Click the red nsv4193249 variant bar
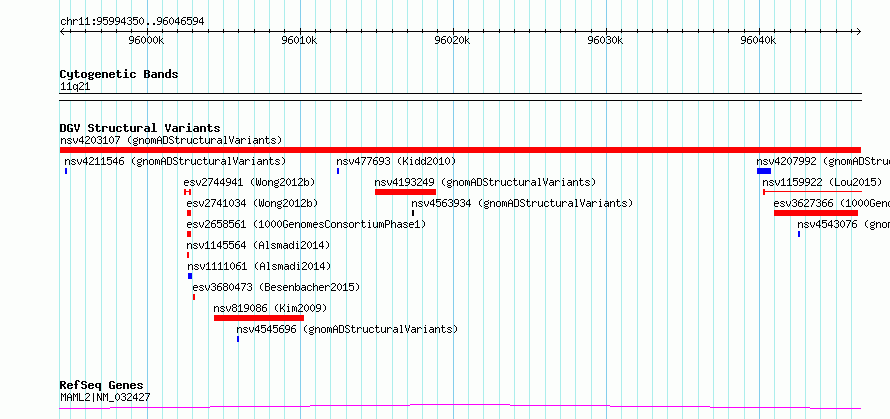890x419 pixels. coord(405,192)
